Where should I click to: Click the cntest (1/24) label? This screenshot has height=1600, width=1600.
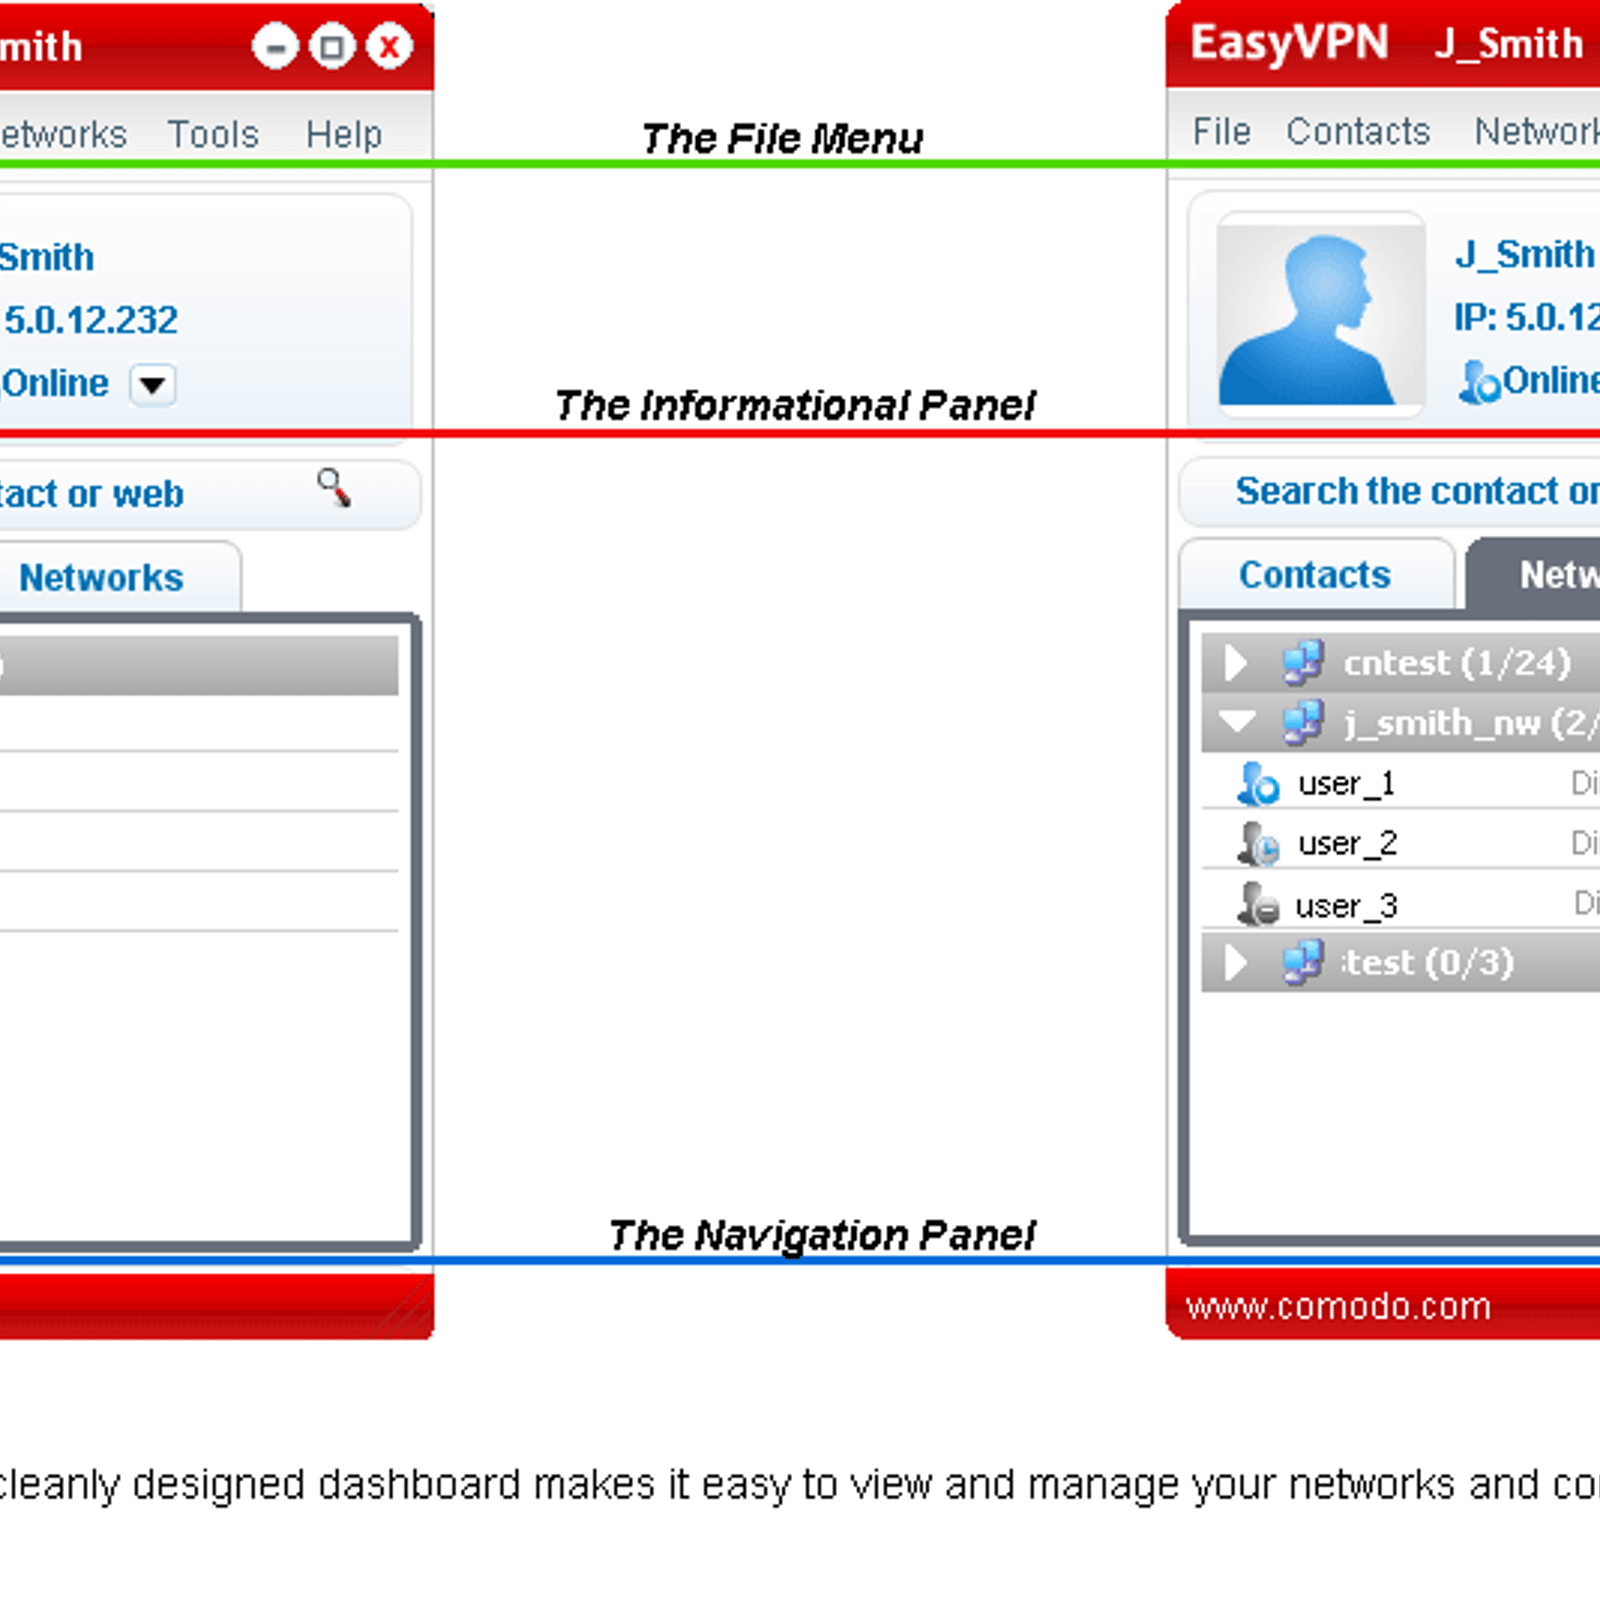tap(1457, 662)
